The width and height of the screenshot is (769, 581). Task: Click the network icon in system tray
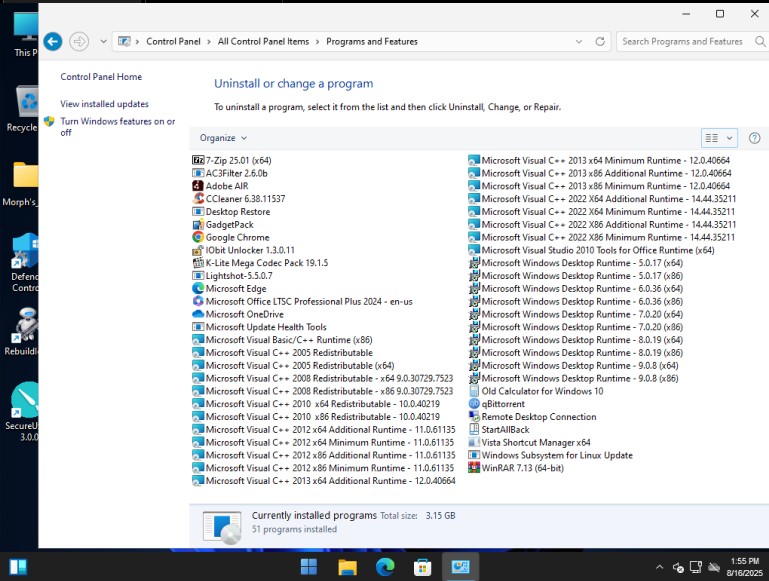pos(695,567)
